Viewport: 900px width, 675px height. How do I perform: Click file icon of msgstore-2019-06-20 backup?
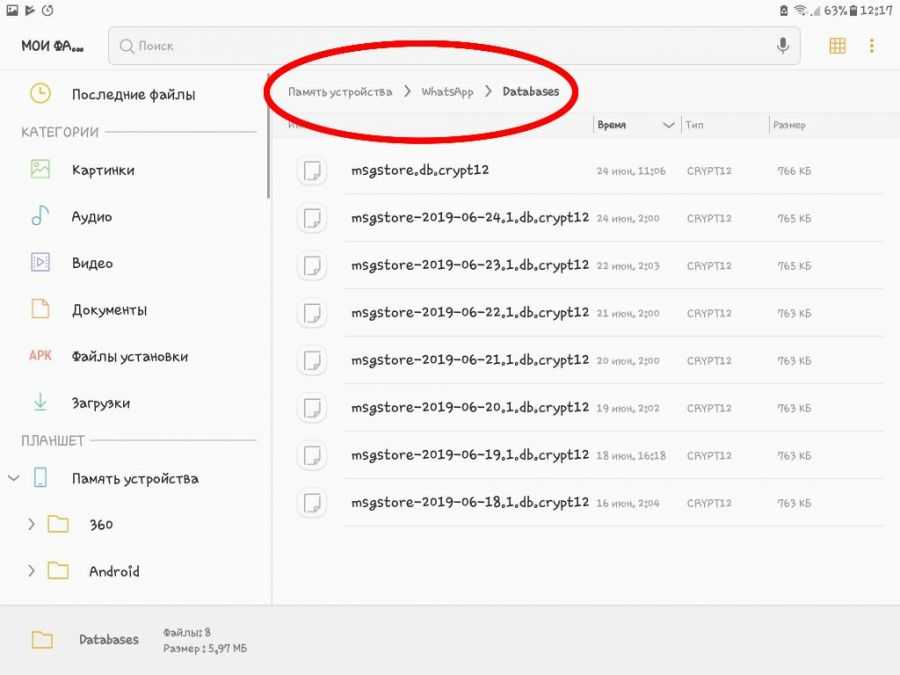(x=312, y=408)
